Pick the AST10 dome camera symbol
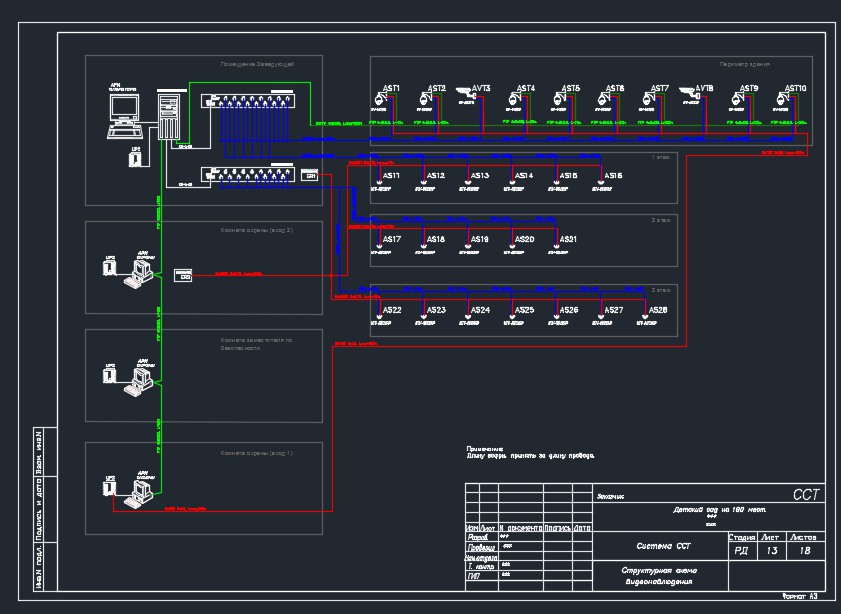This screenshot has width=841, height=614. [783, 98]
